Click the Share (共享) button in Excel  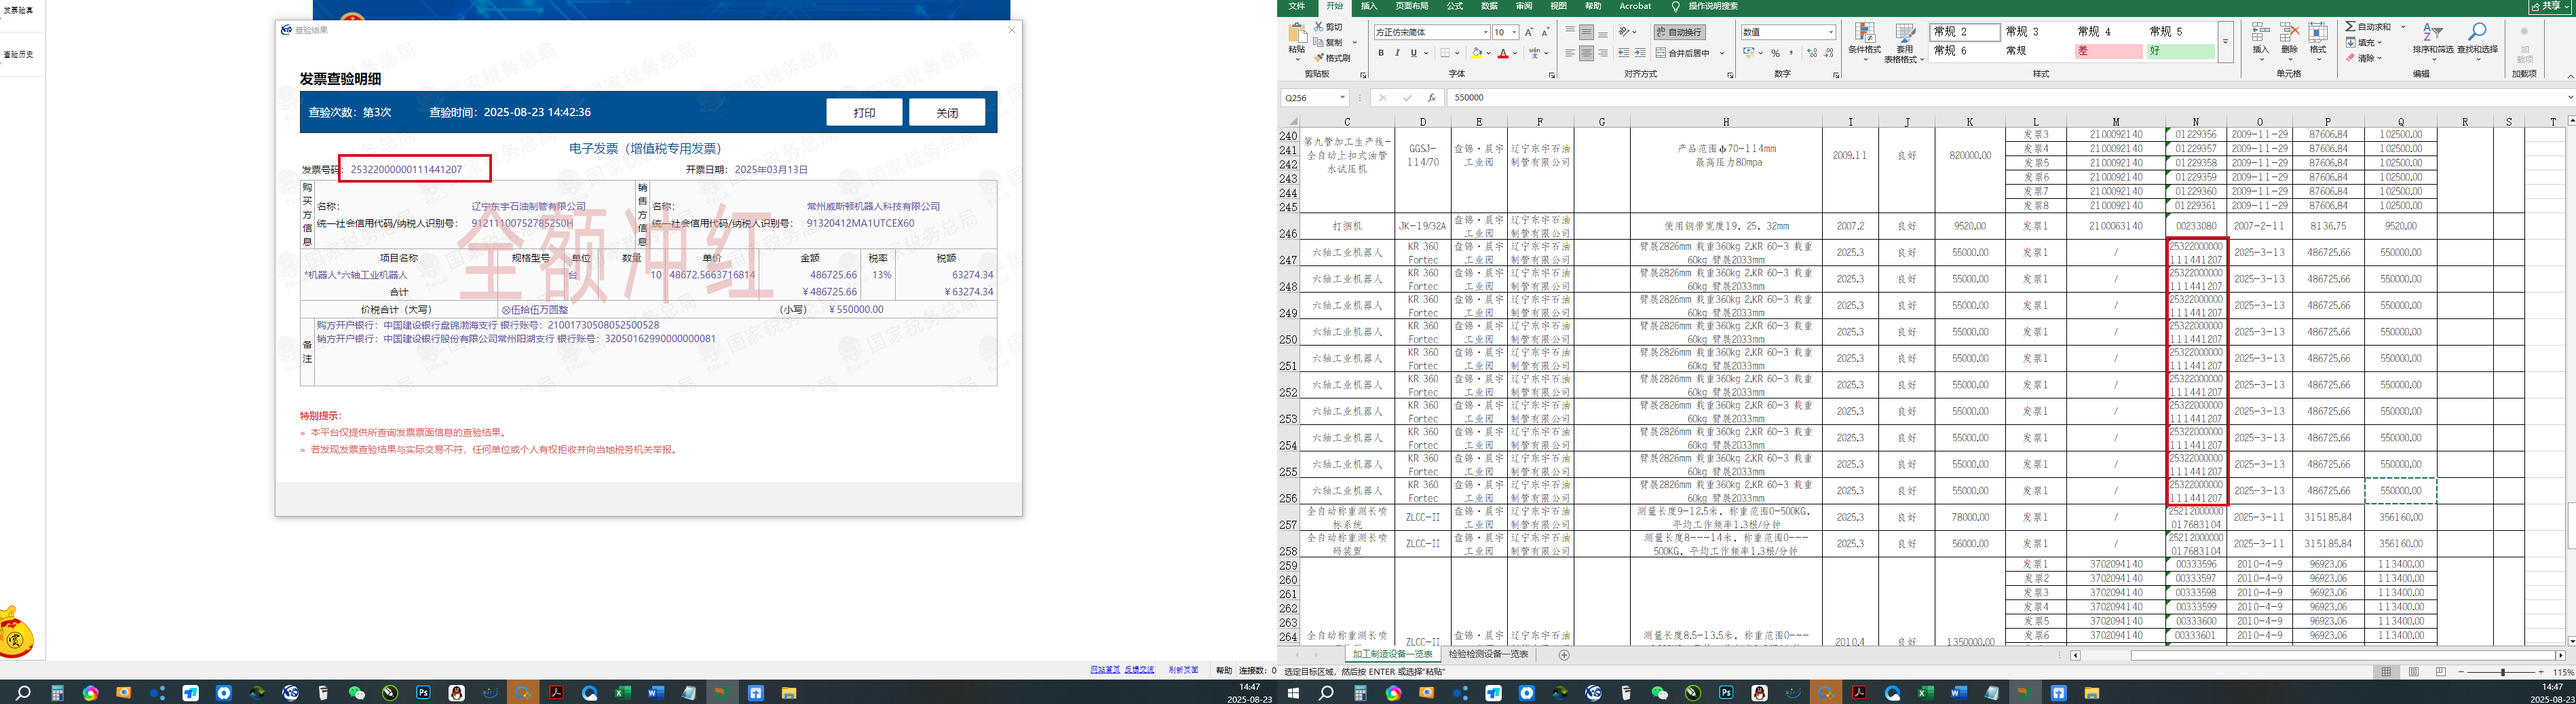point(2549,6)
